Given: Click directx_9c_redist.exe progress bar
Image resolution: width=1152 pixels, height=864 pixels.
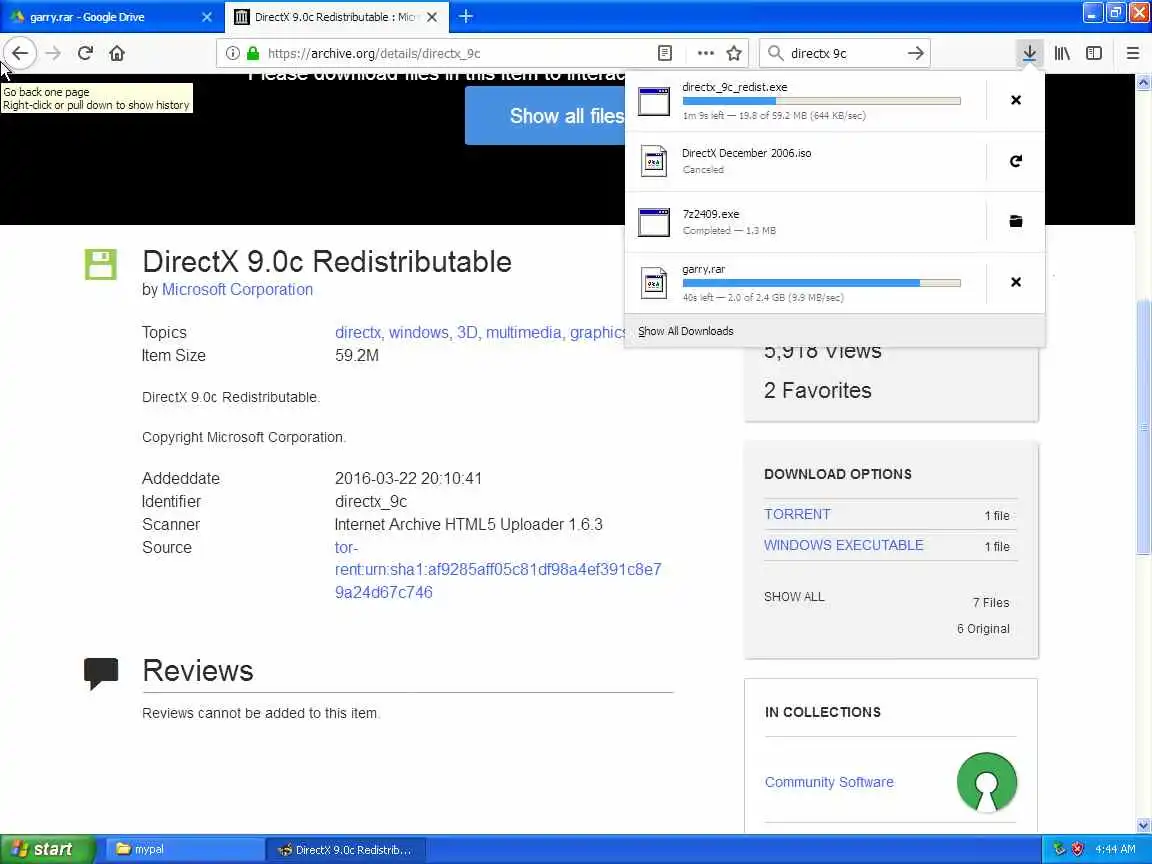Looking at the screenshot, I should click(821, 101).
